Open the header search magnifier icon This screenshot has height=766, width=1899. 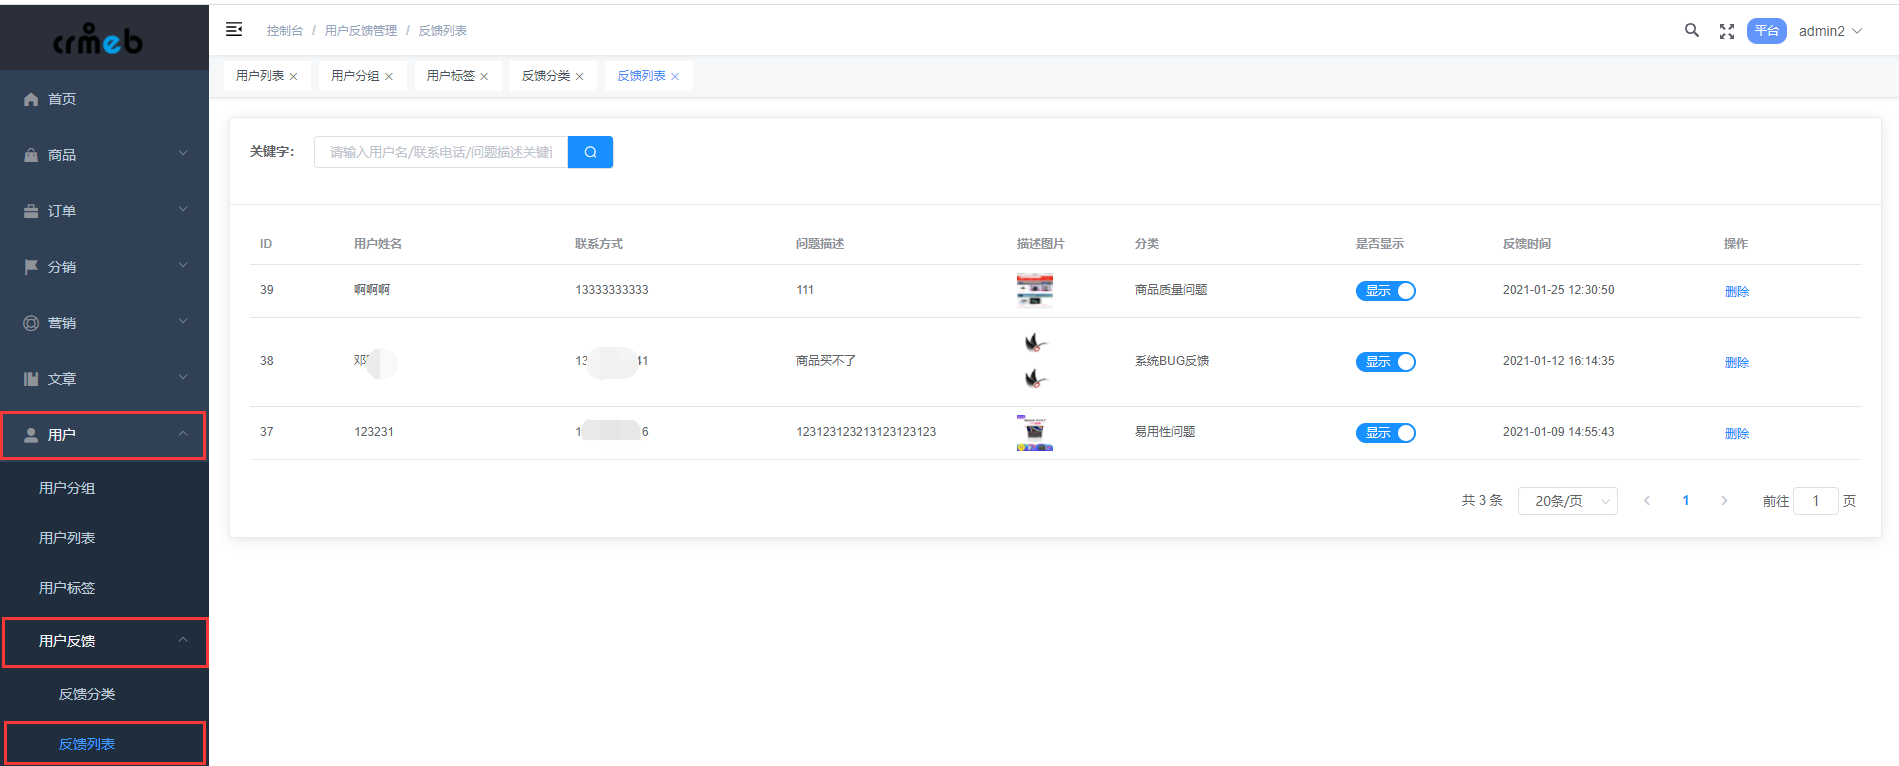pos(1692,31)
